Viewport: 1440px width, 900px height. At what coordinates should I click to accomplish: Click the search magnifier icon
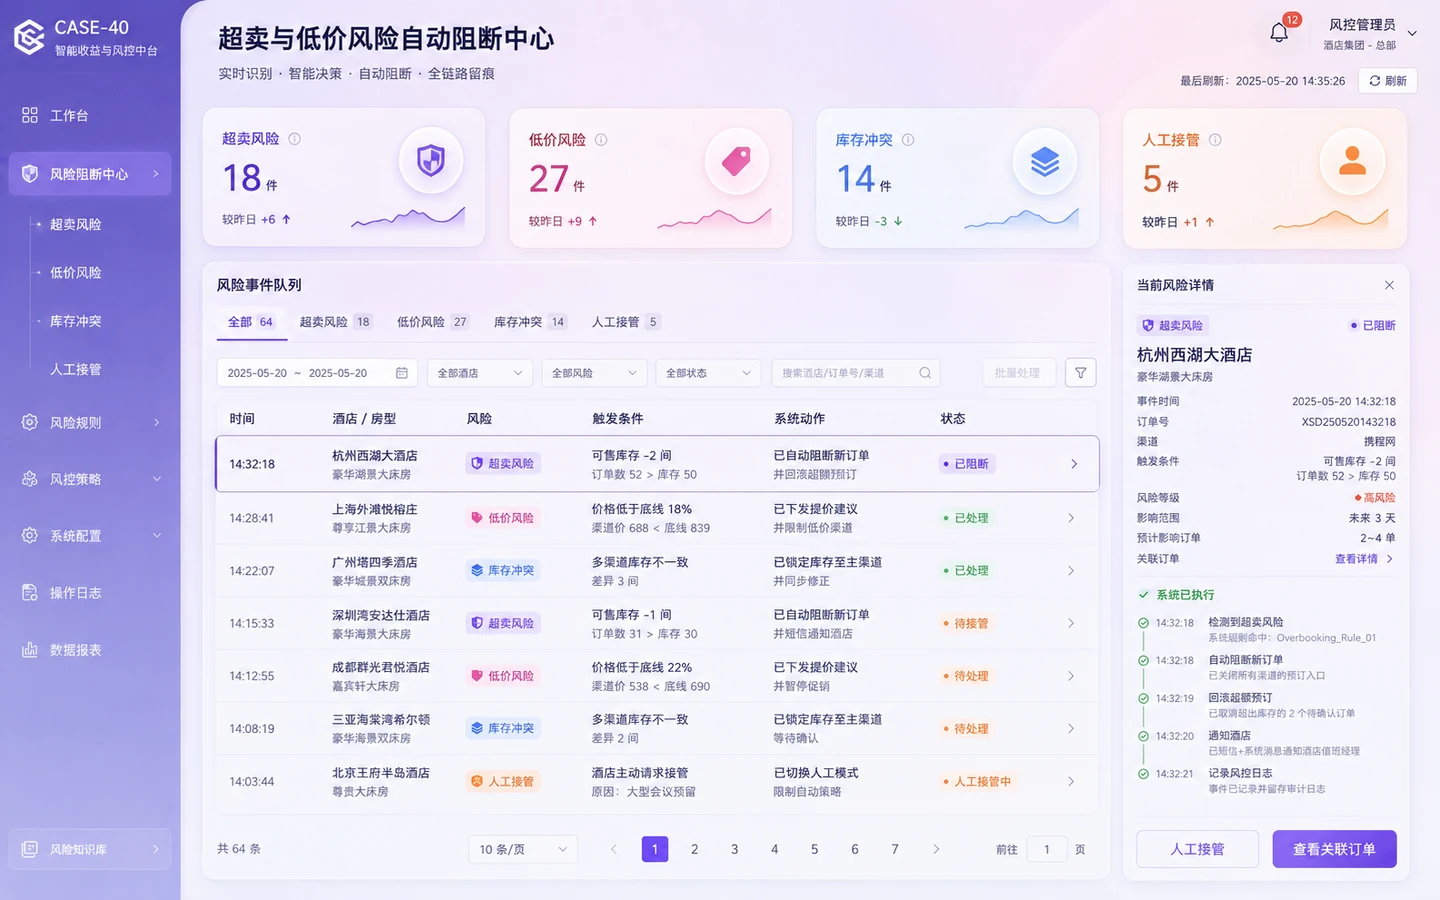(x=925, y=373)
